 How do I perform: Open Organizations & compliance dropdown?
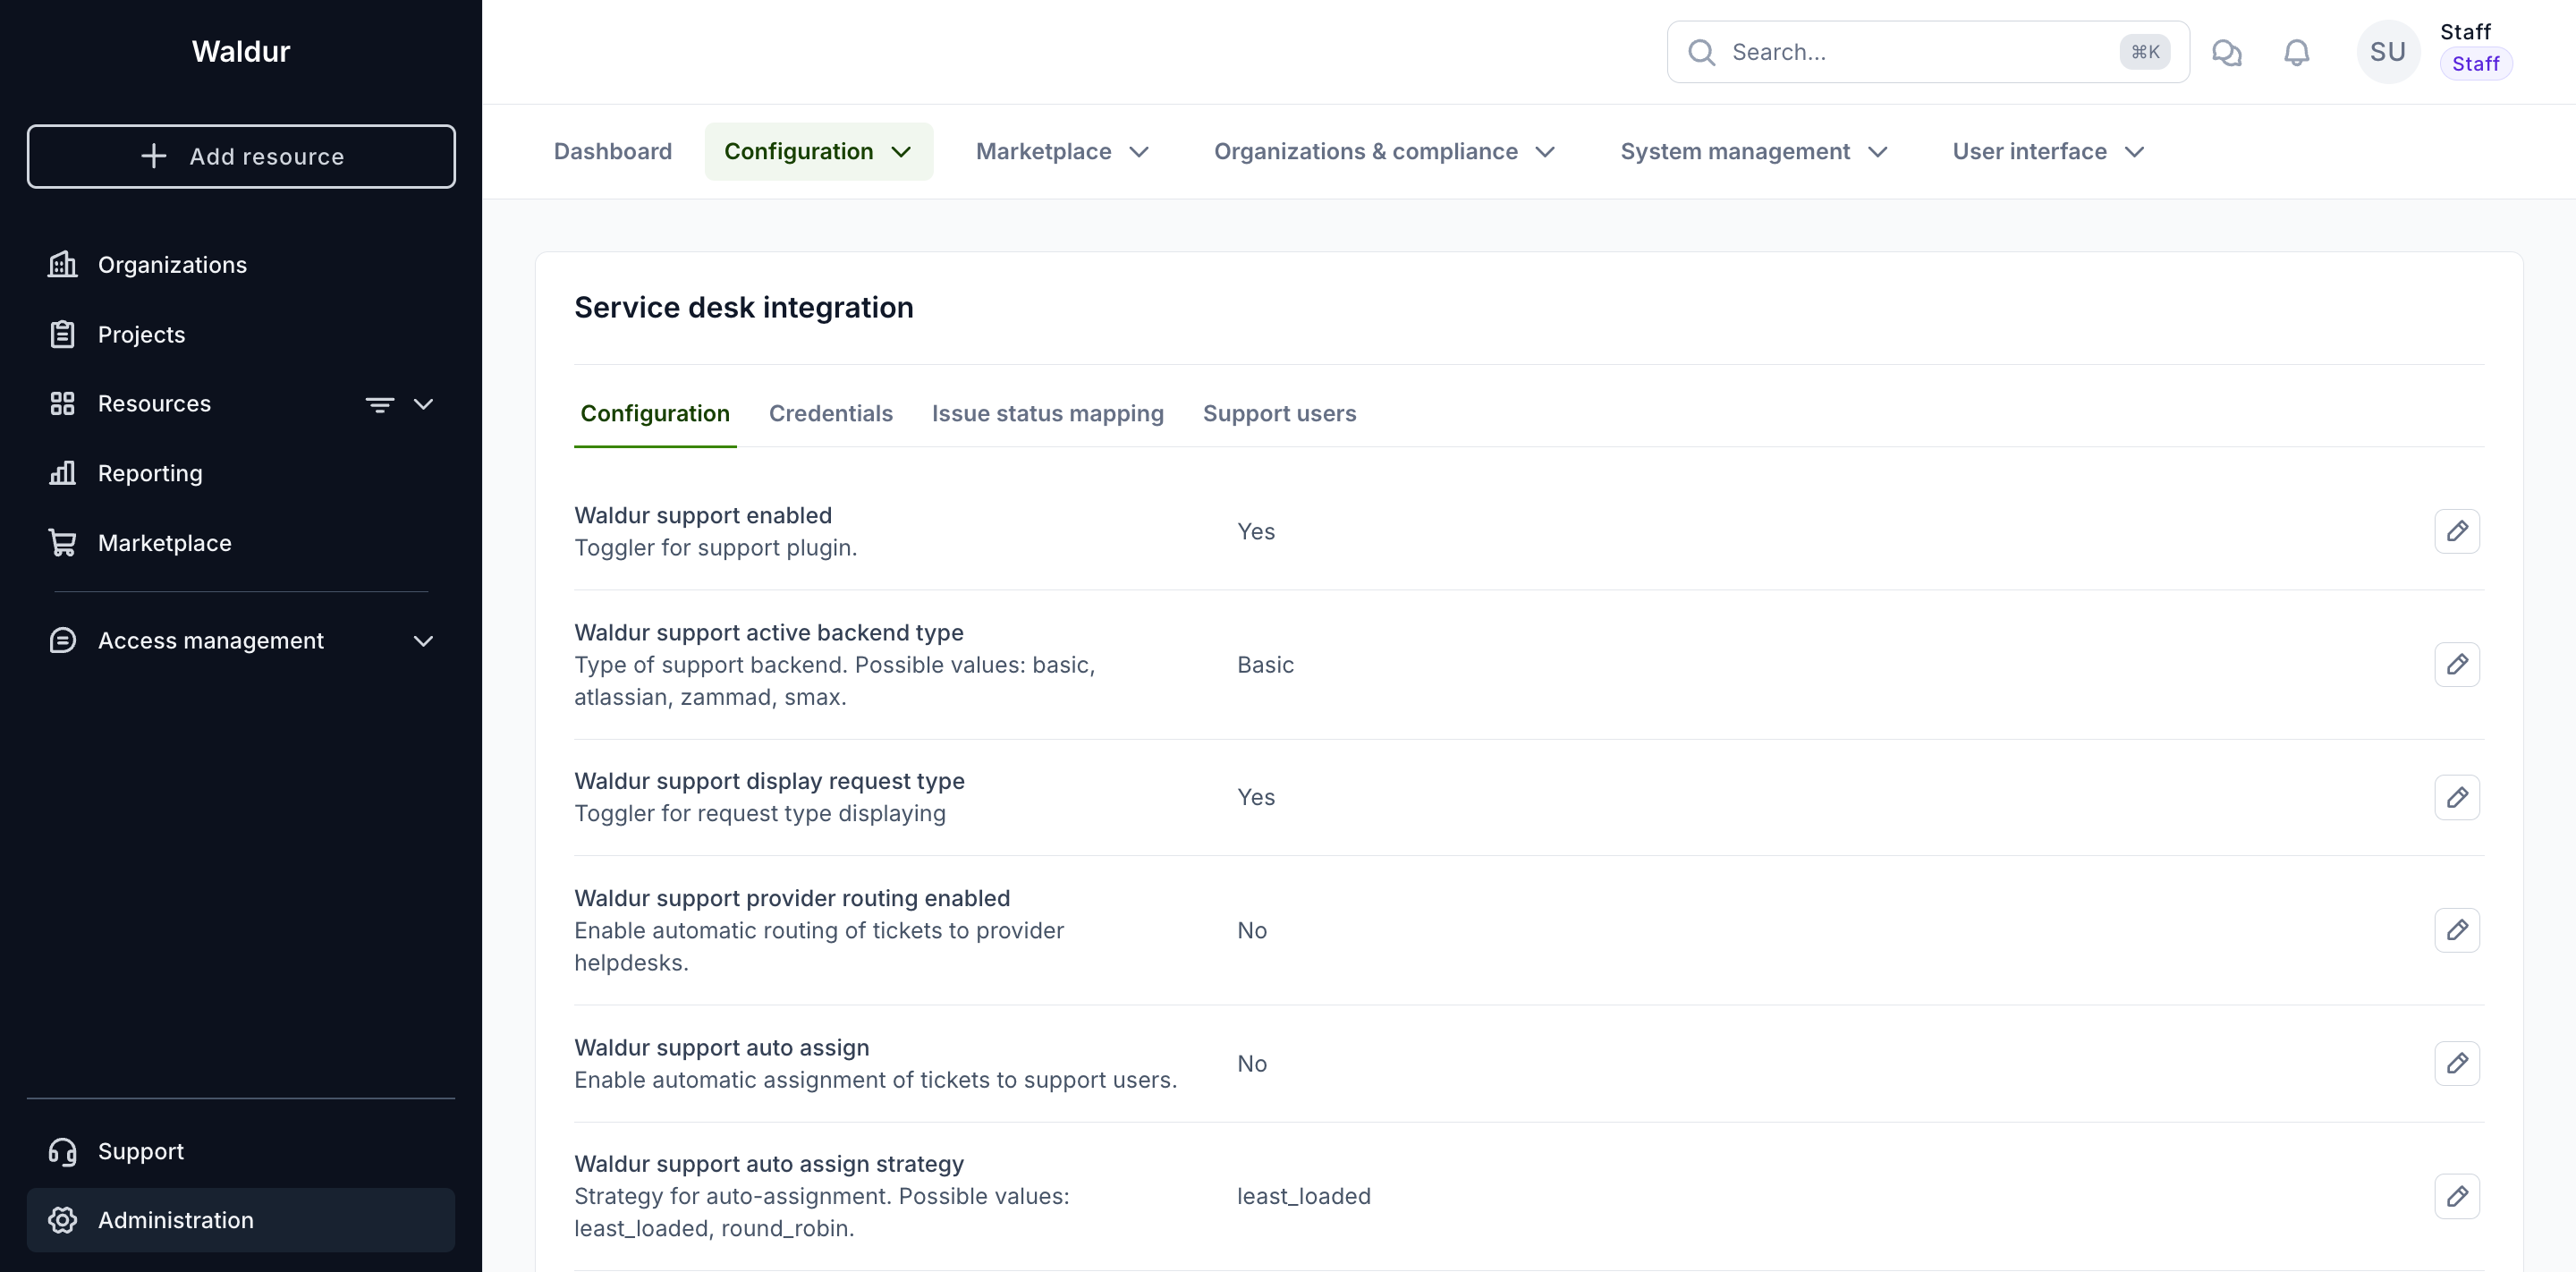(x=1384, y=151)
